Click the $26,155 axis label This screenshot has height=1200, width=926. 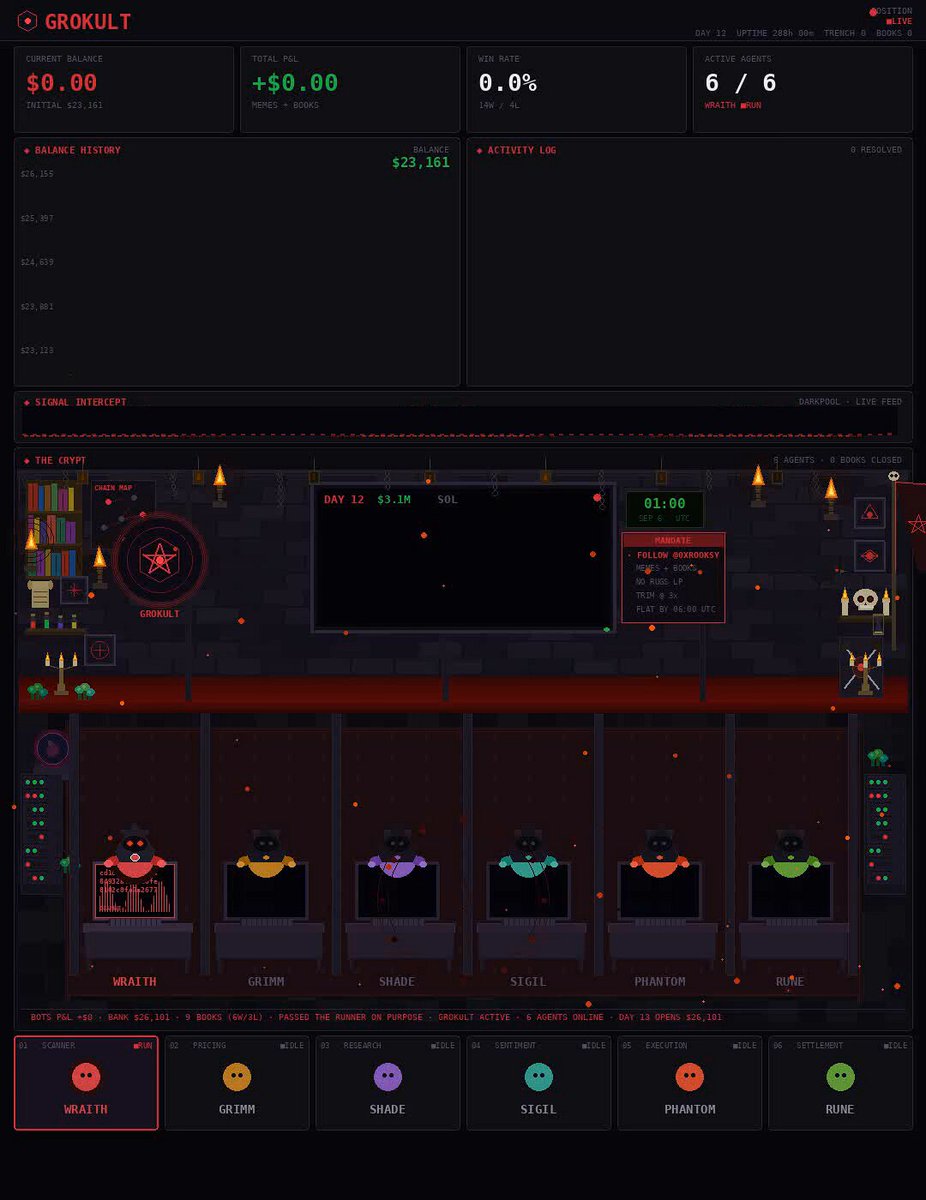[x=37, y=174]
